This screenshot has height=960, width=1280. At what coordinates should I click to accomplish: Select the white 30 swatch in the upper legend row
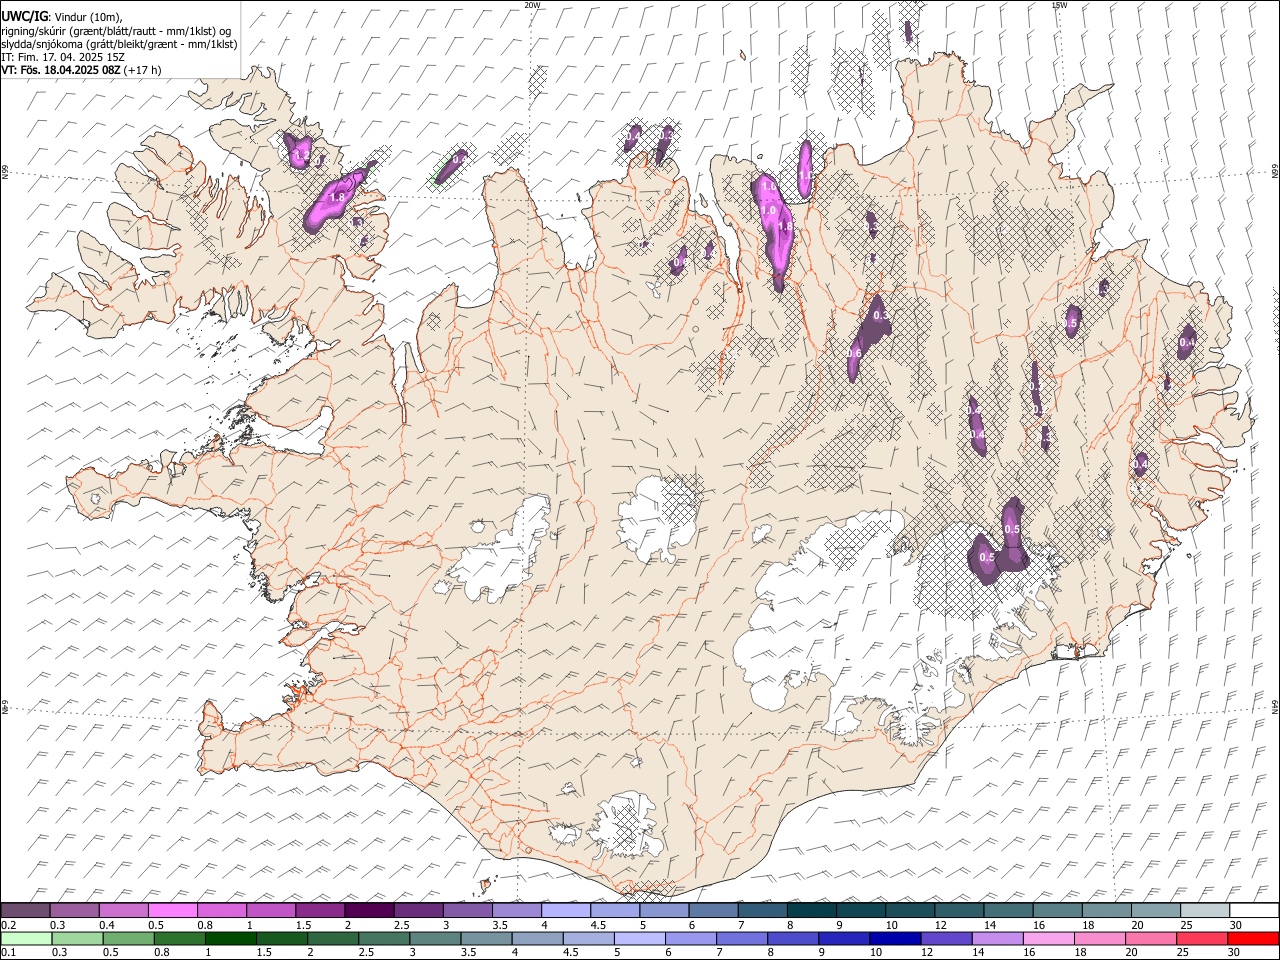click(1254, 911)
